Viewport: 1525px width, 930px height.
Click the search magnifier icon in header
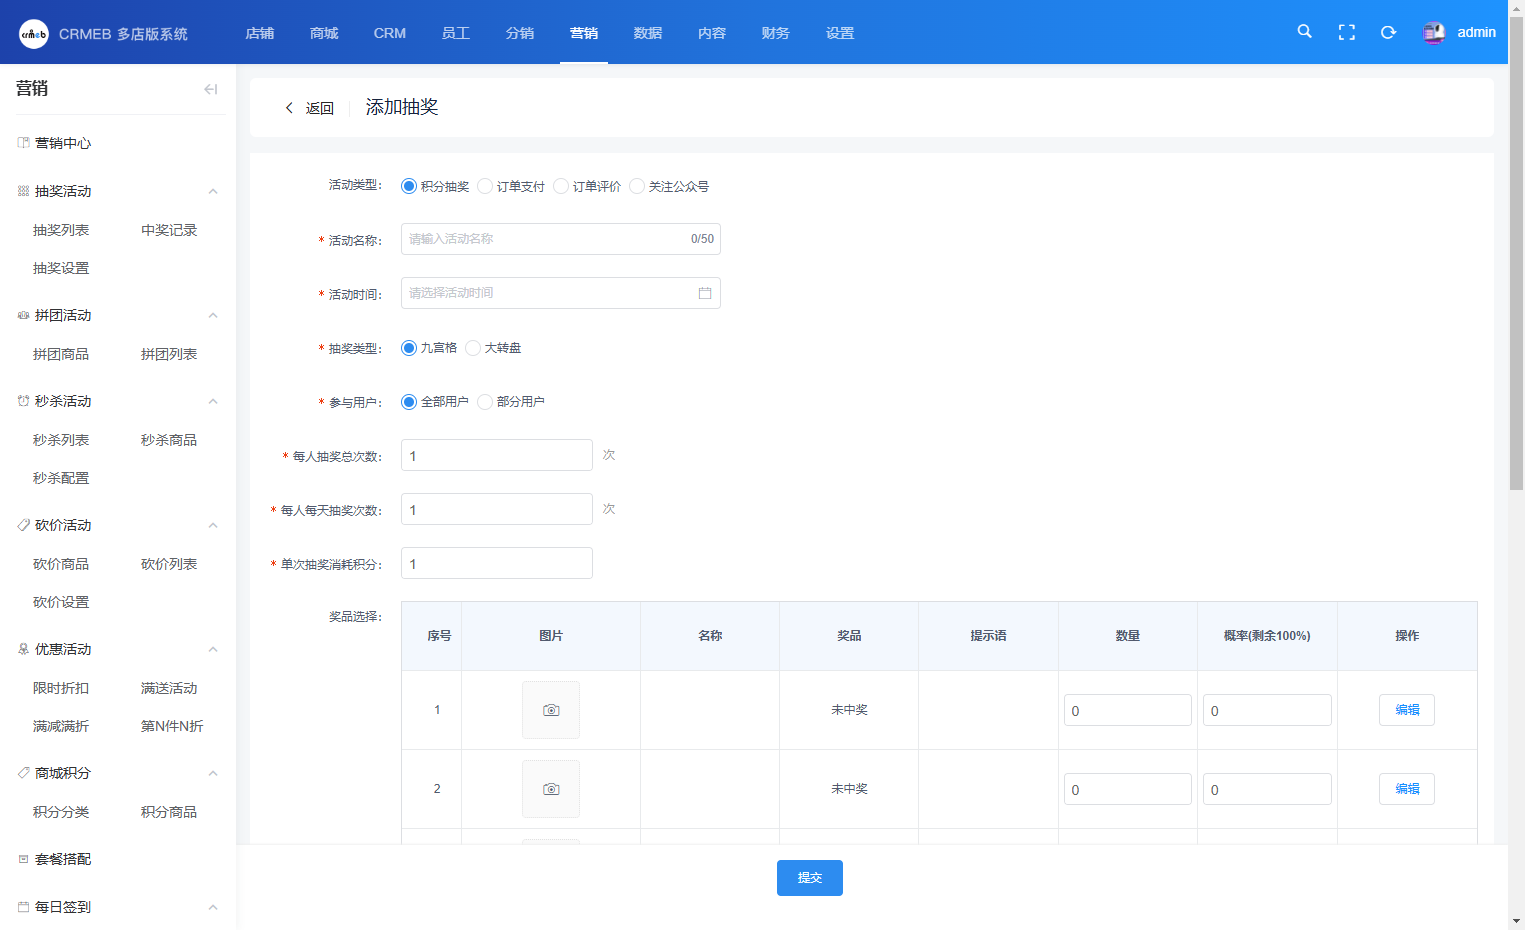pyautogui.click(x=1304, y=32)
